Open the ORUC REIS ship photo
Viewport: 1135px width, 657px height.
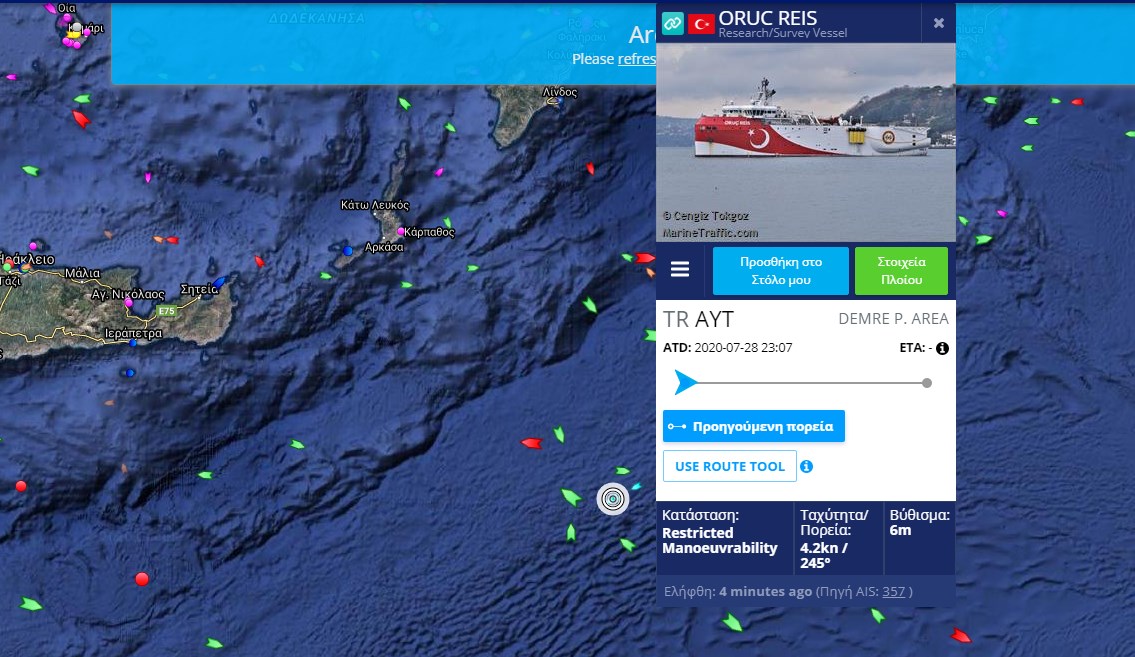click(806, 142)
